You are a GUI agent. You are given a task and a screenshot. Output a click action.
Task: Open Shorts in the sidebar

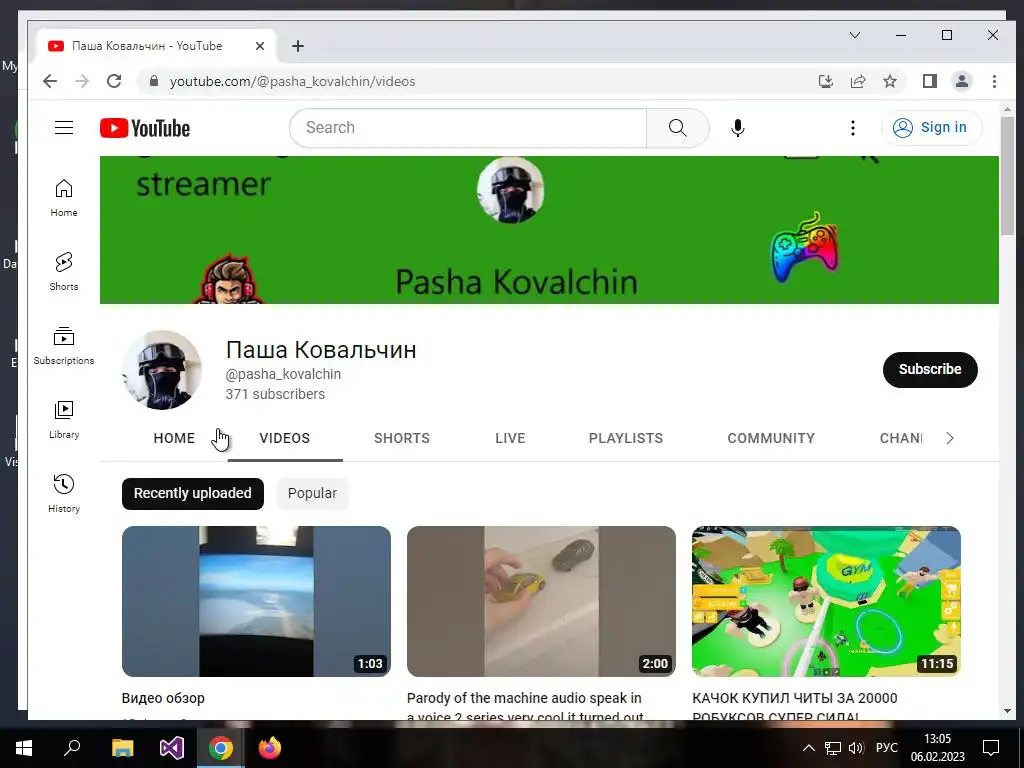coord(63,272)
